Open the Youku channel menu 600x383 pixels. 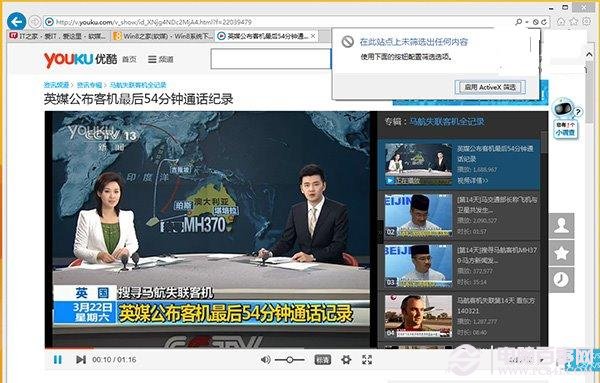tap(161, 59)
